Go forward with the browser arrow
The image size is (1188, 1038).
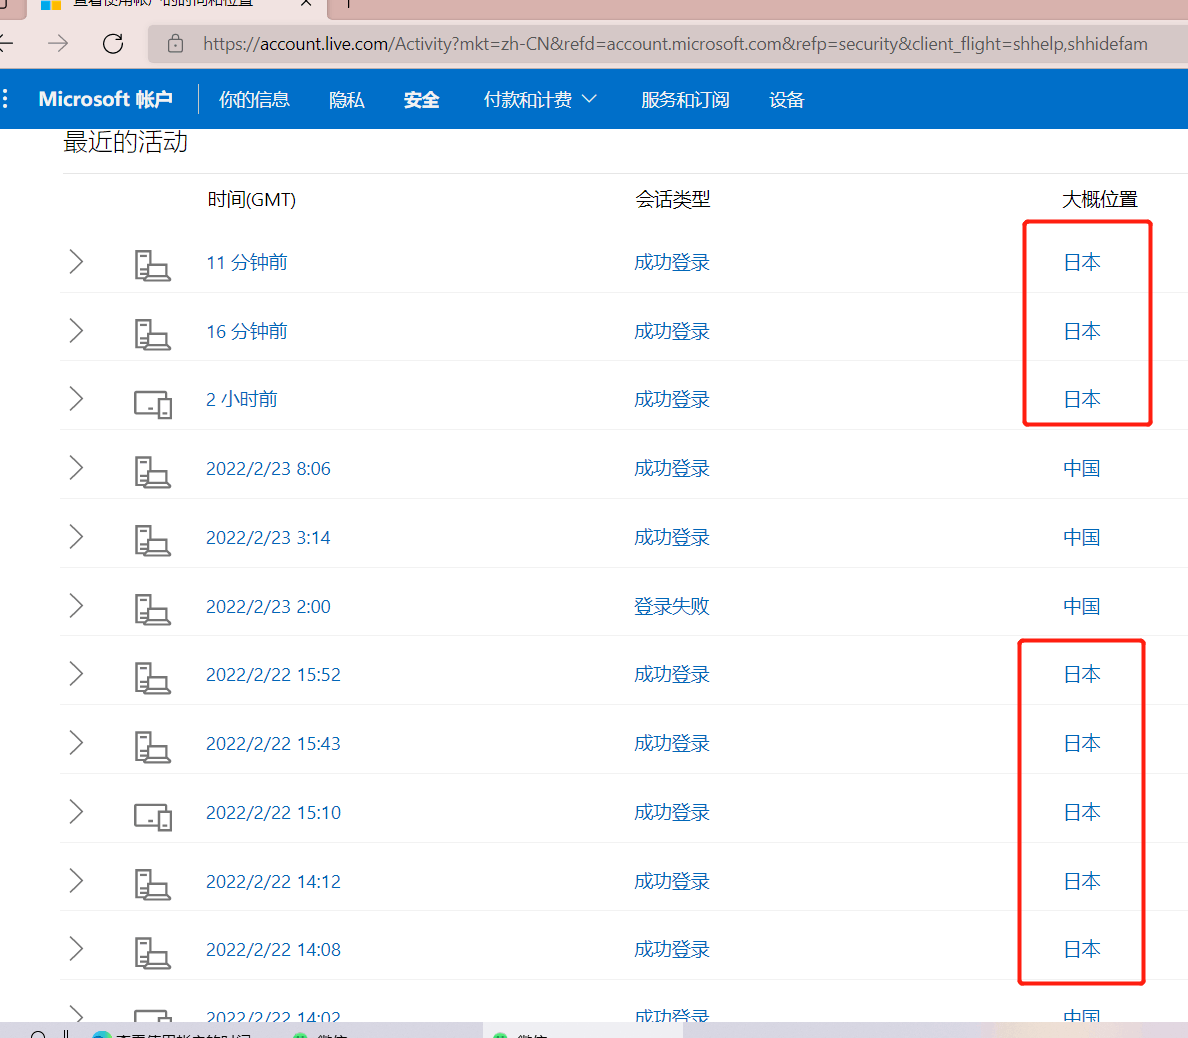click(58, 44)
